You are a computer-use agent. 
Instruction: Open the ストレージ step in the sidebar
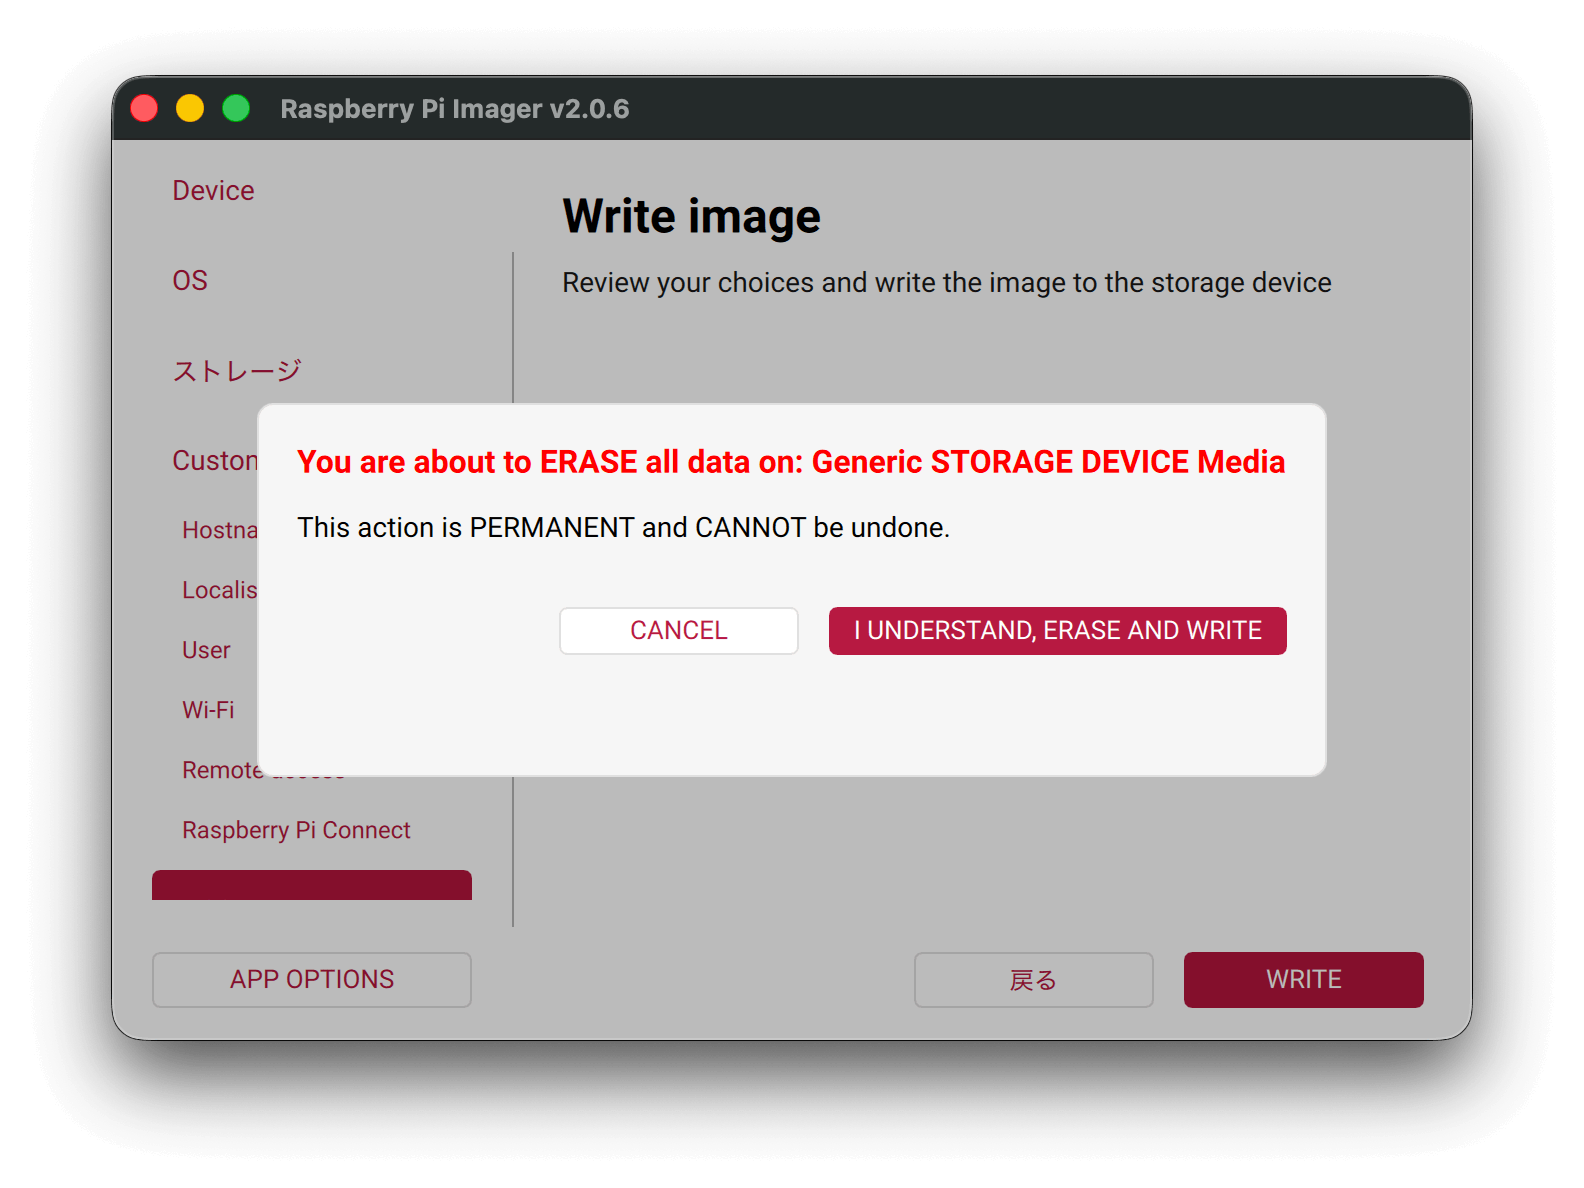pyautogui.click(x=237, y=371)
